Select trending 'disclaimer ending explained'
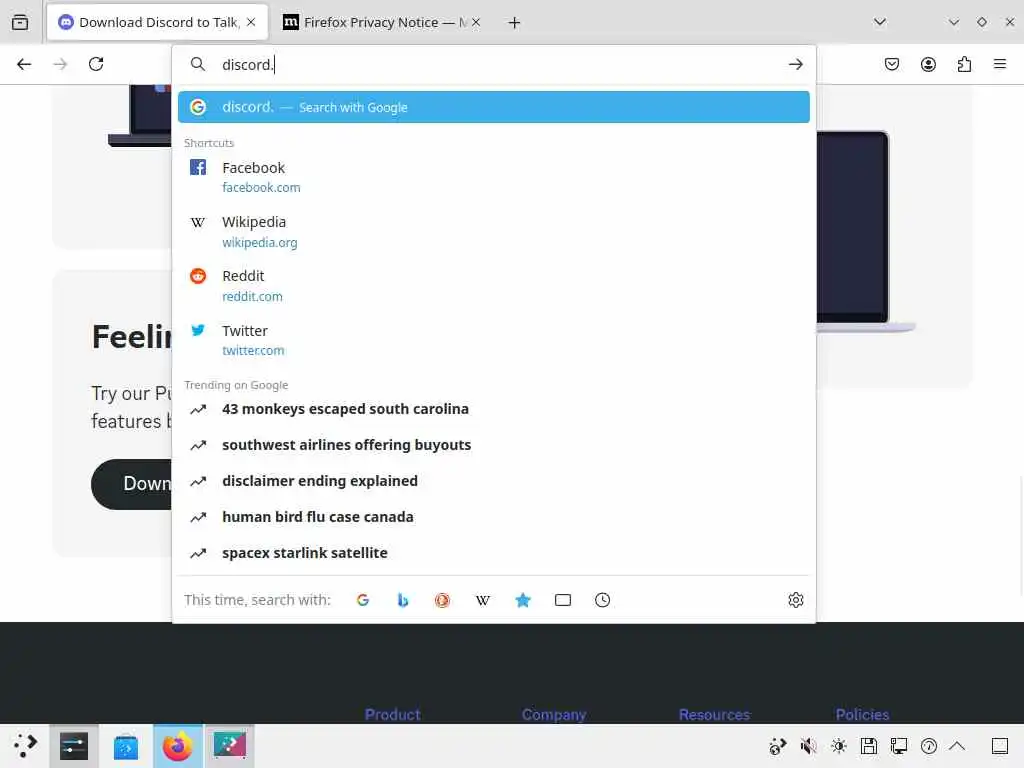This screenshot has height=768, width=1024. pos(494,481)
